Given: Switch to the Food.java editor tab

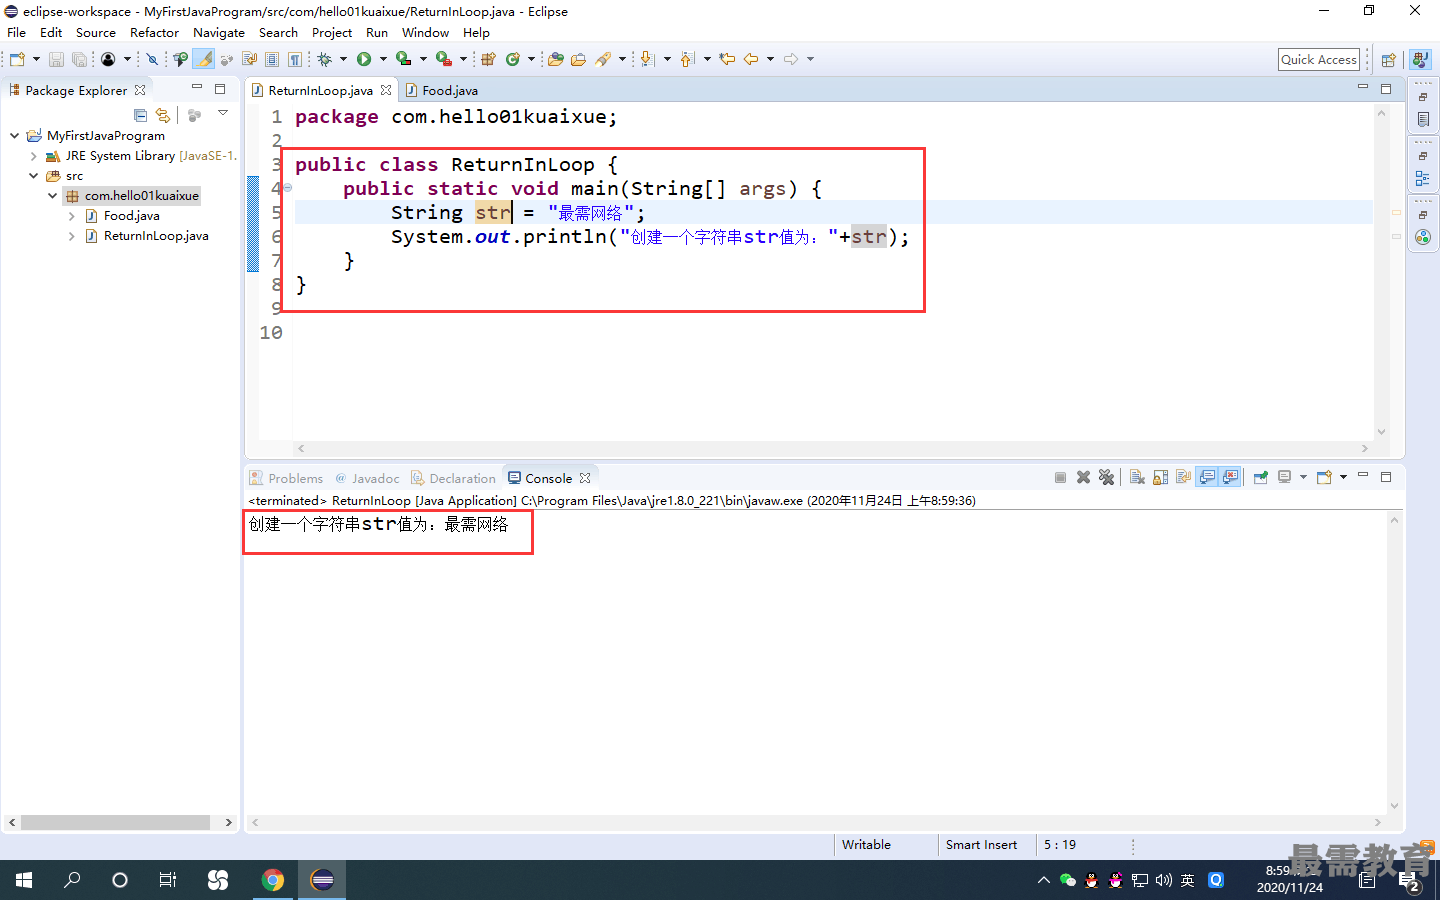Looking at the screenshot, I should point(441,90).
